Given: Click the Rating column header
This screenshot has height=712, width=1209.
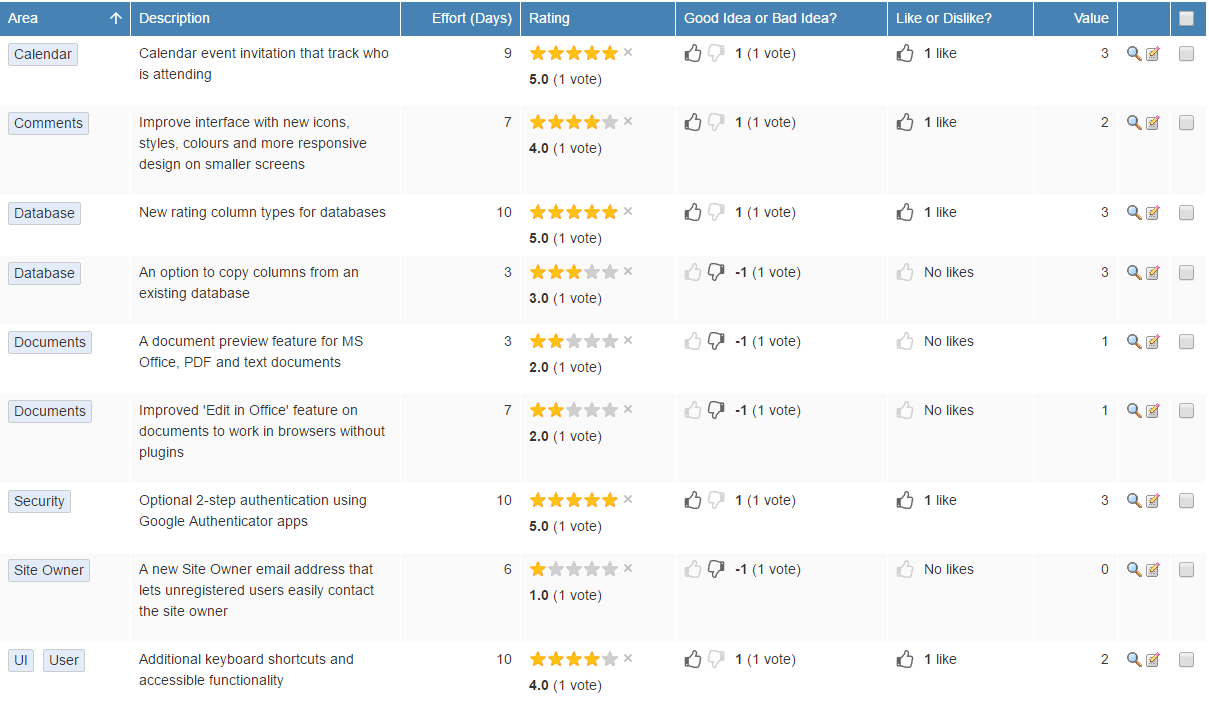Looking at the screenshot, I should [549, 18].
